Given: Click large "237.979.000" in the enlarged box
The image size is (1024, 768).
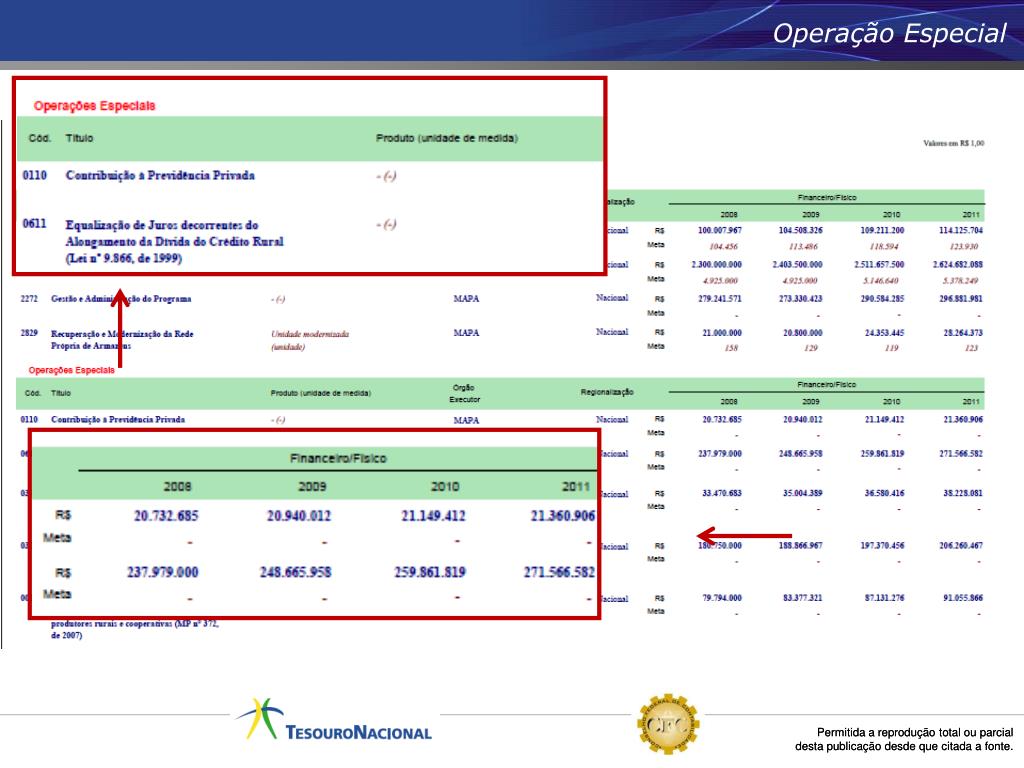Looking at the screenshot, I should click(x=163, y=572).
